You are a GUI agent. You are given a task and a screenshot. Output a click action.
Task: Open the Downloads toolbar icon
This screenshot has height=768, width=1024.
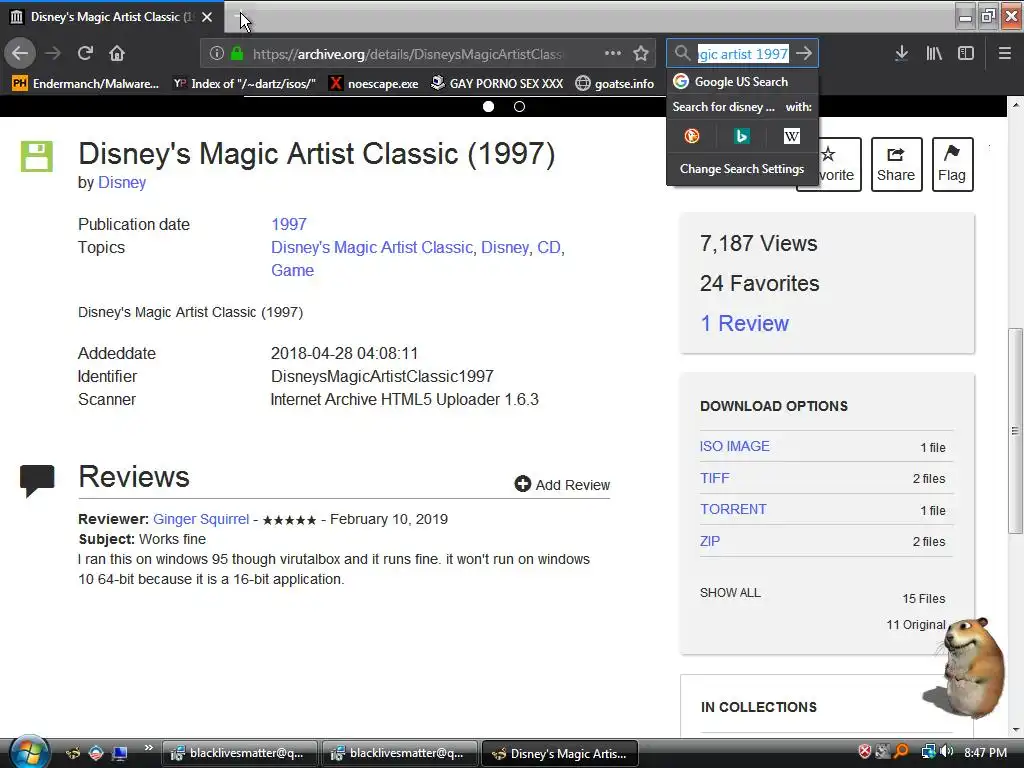coord(901,53)
